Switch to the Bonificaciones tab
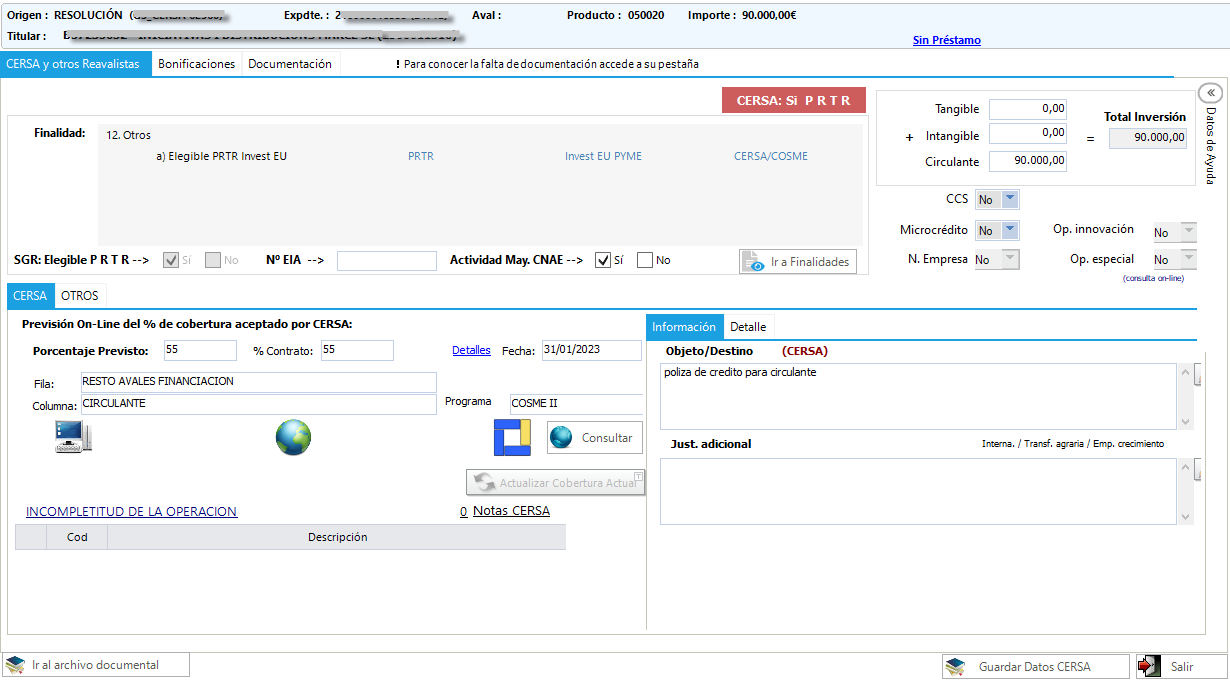This screenshot has height=683, width=1230. tap(197, 63)
